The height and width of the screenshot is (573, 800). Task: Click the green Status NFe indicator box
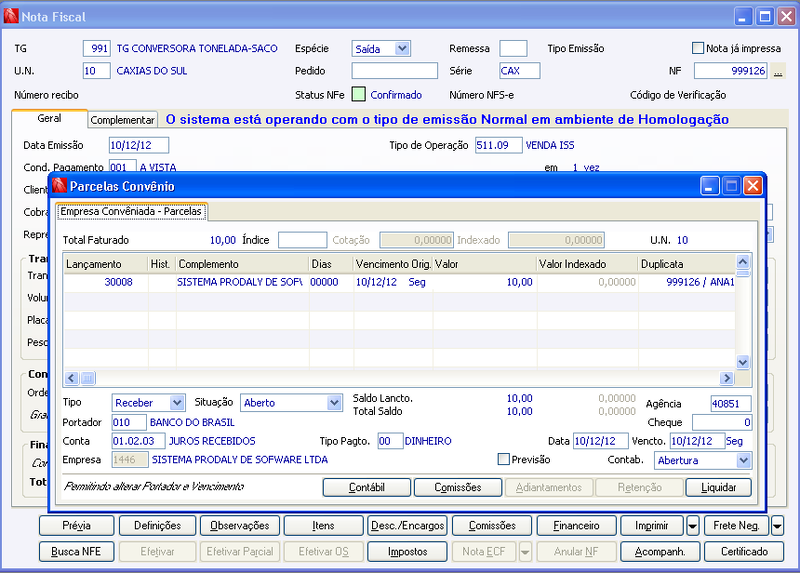tap(359, 94)
